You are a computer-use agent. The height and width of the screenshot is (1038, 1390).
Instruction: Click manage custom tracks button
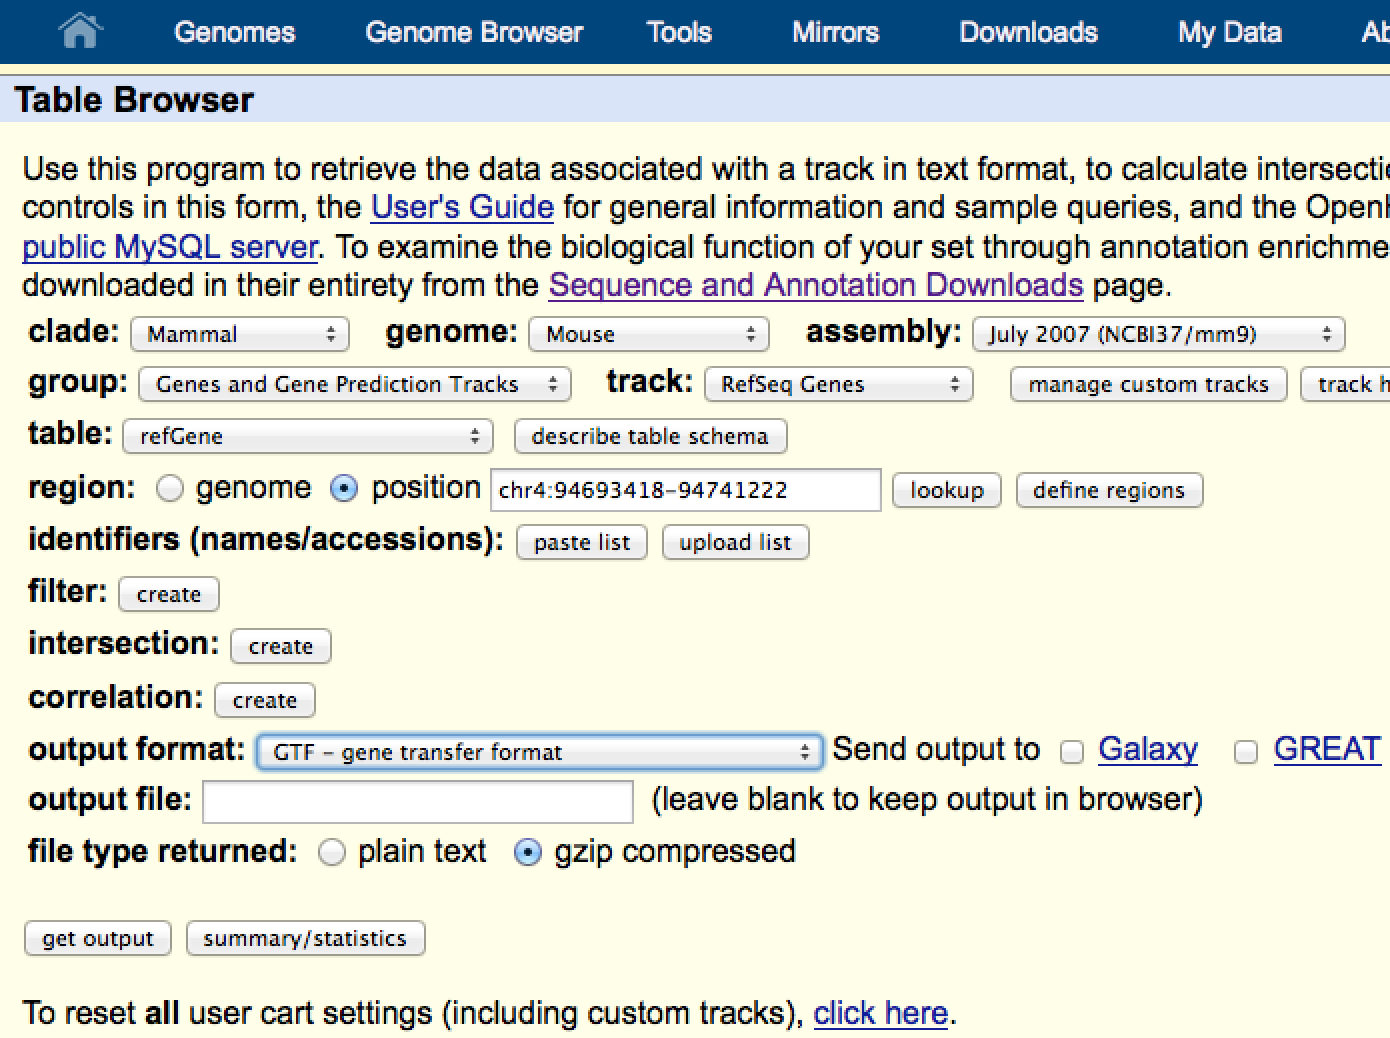[x=1148, y=384]
